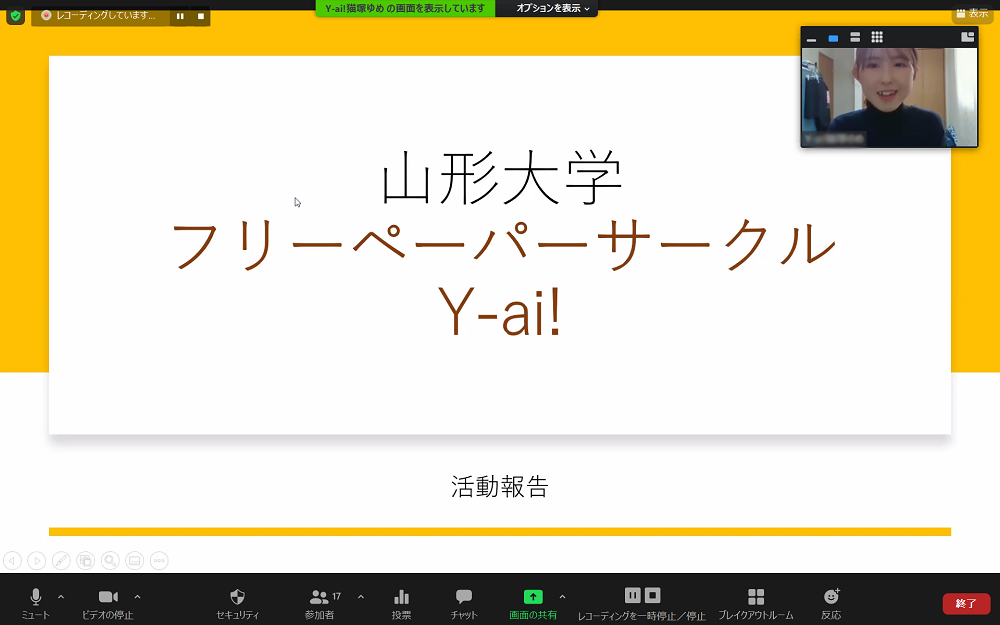The width and height of the screenshot is (1000, 625).
Task: Expand screen share options chevron
Action: (562, 597)
